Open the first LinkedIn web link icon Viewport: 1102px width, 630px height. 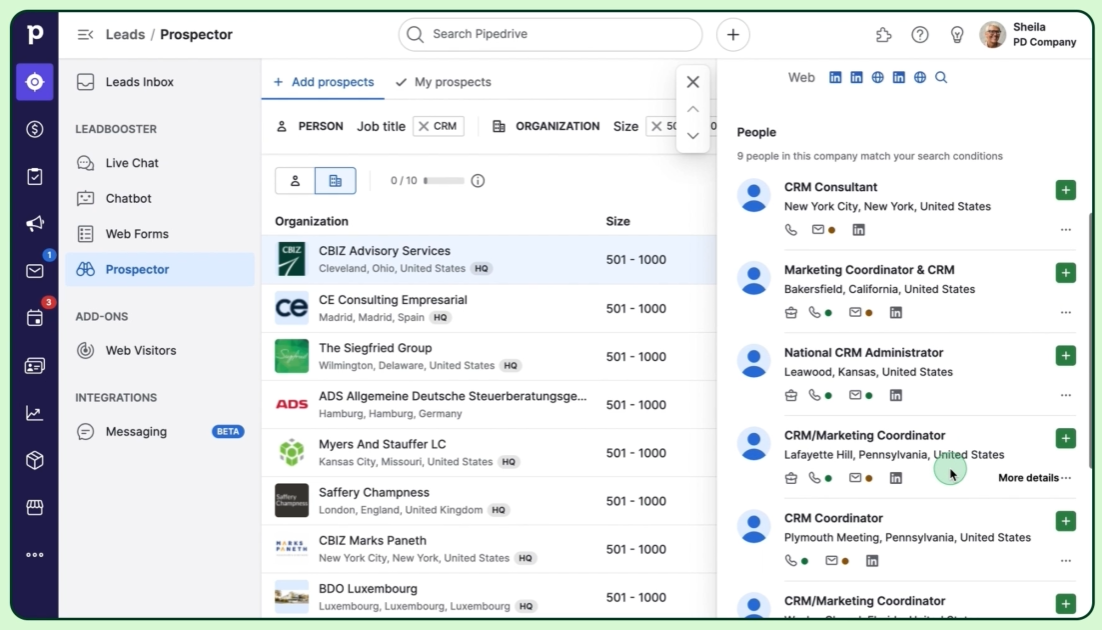[x=835, y=77]
